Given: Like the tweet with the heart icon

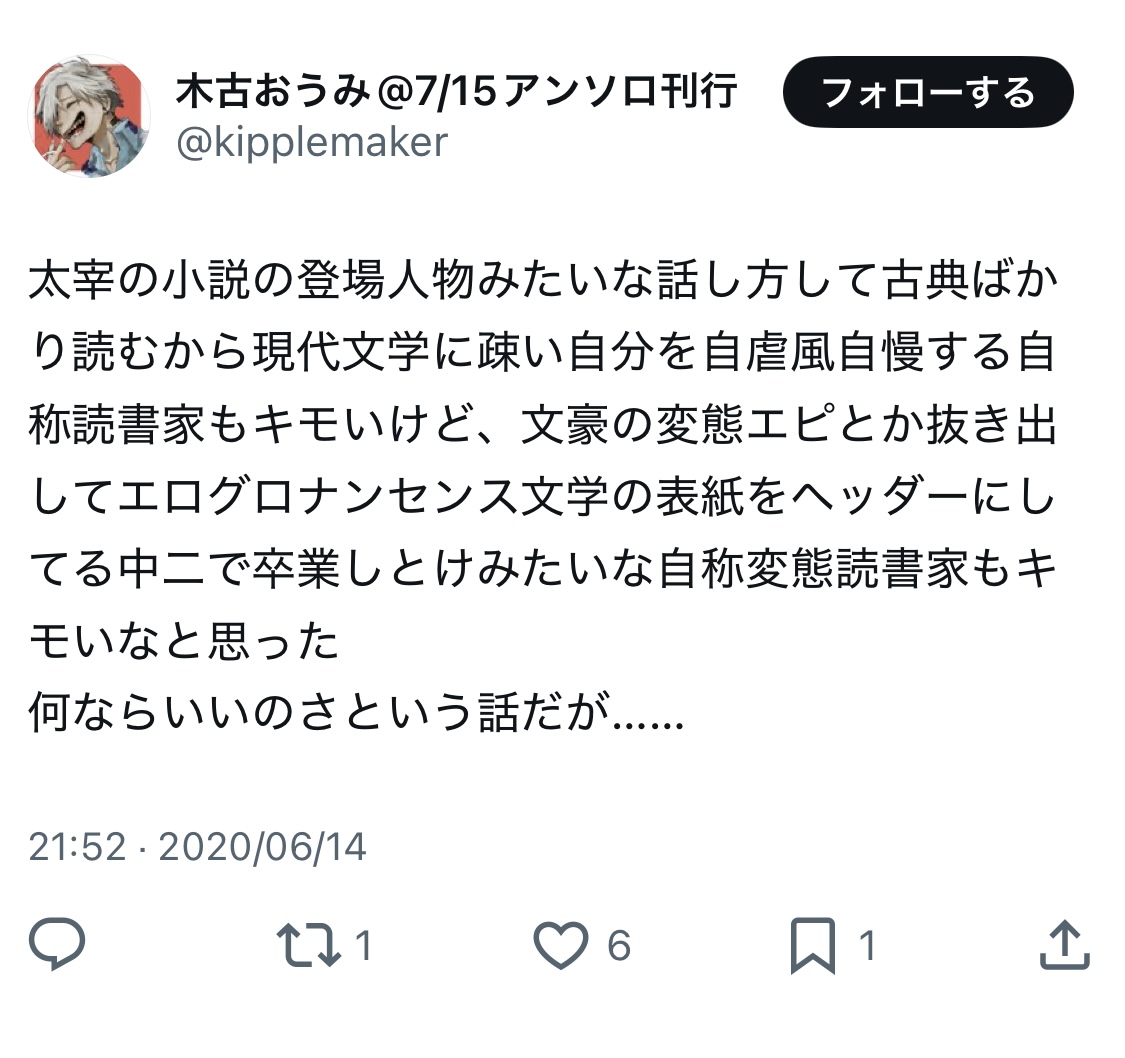Looking at the screenshot, I should coord(560,945).
